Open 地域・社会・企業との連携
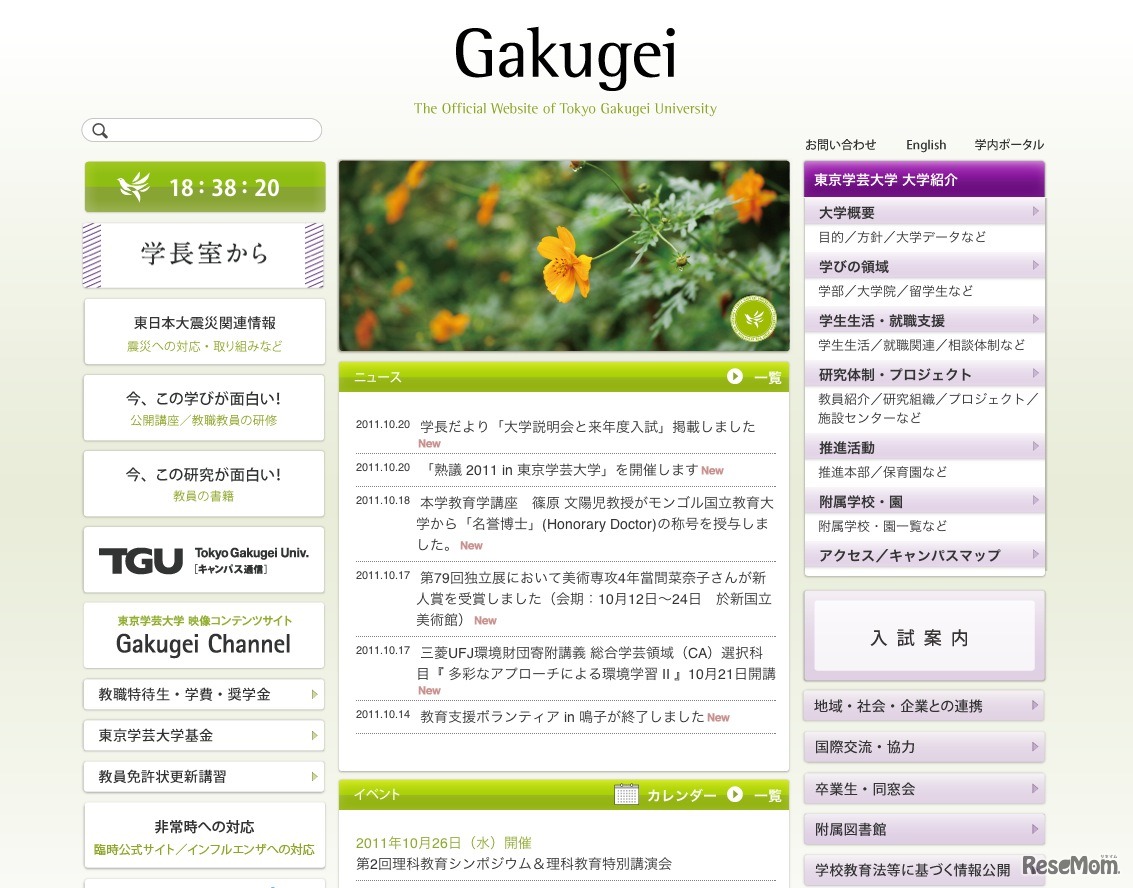 pyautogui.click(x=924, y=706)
